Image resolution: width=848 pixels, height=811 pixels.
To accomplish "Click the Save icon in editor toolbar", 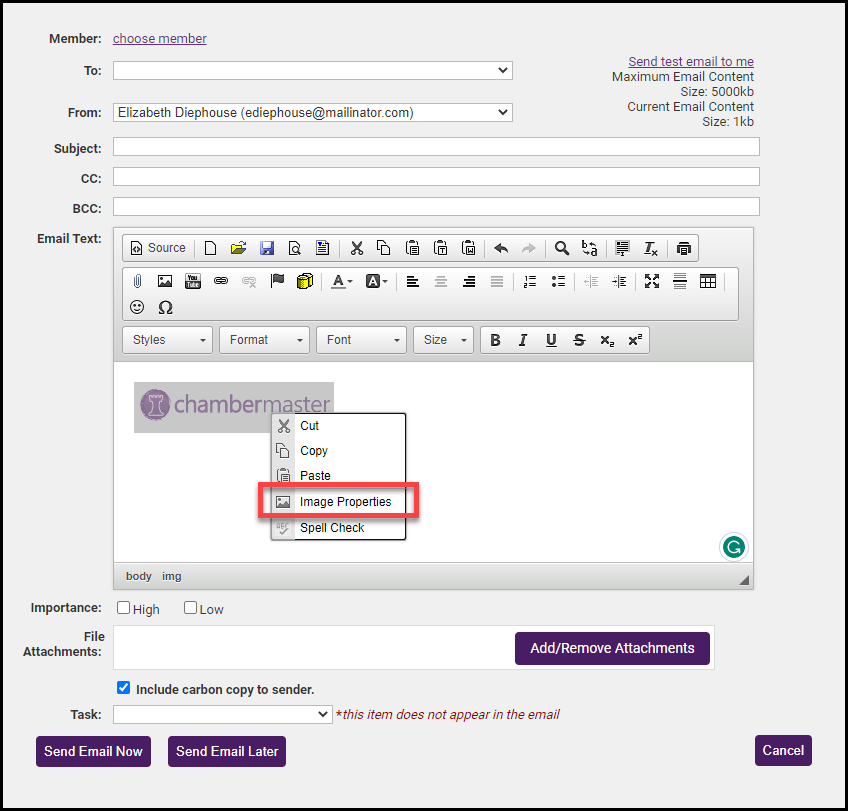I will point(266,248).
